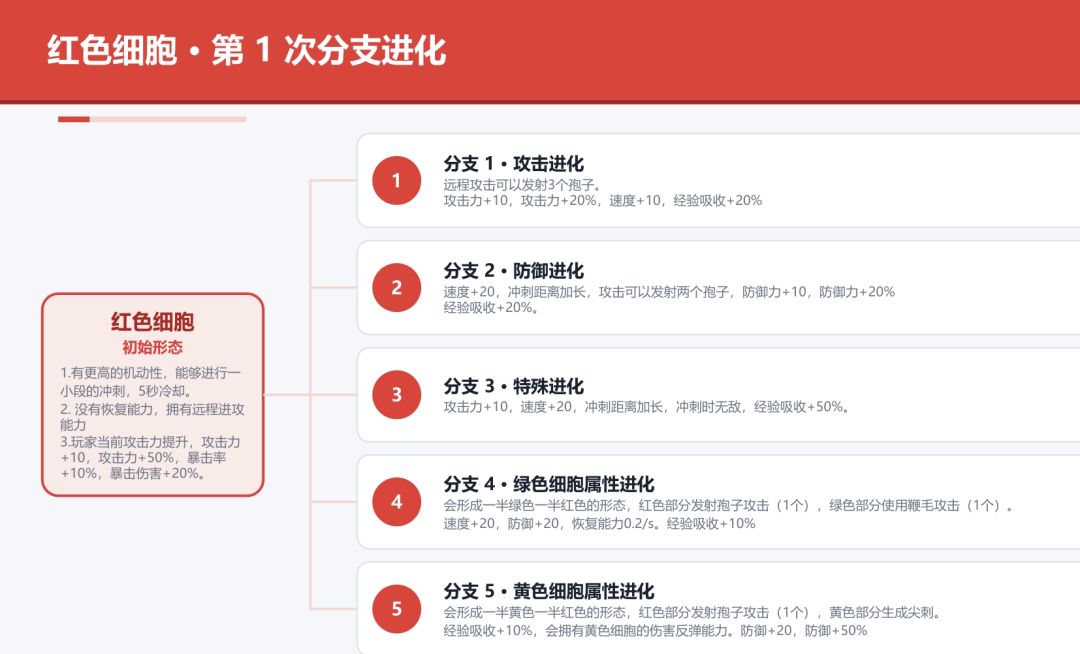
Task: Click the line 远程攻击可以发射3个孢子。
Action: pos(524,184)
